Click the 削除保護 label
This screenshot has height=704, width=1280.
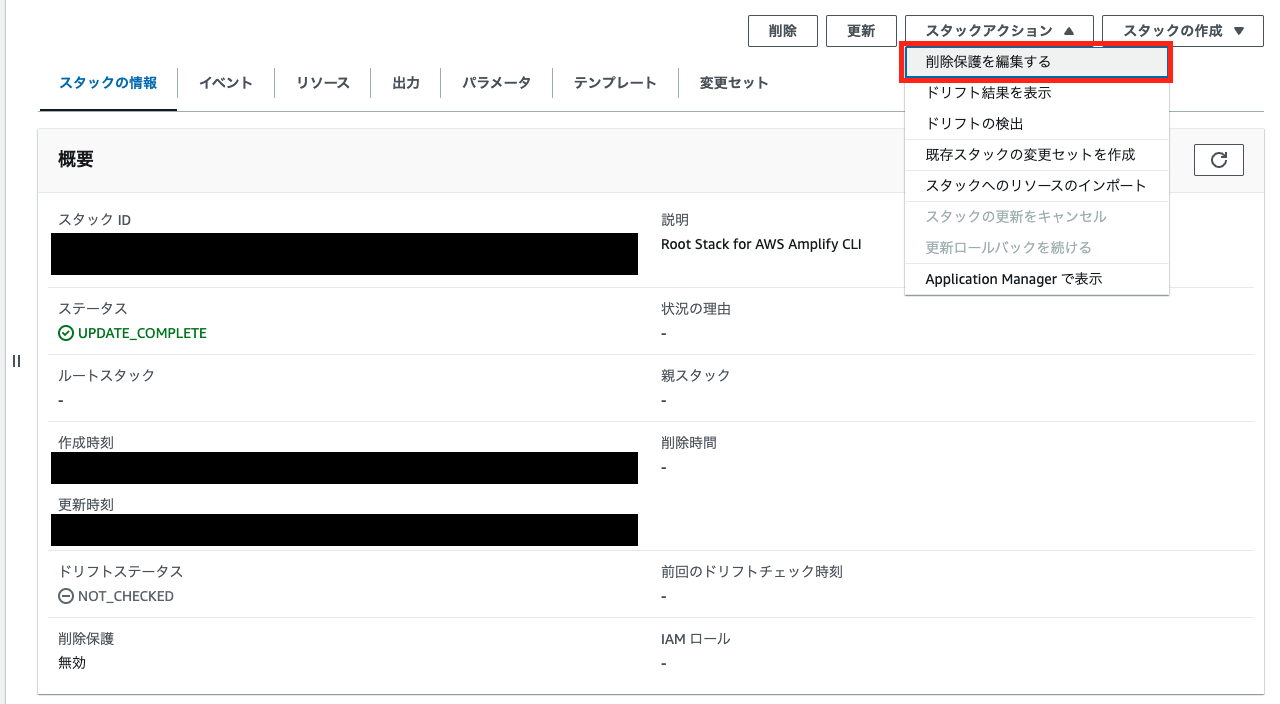coord(86,639)
